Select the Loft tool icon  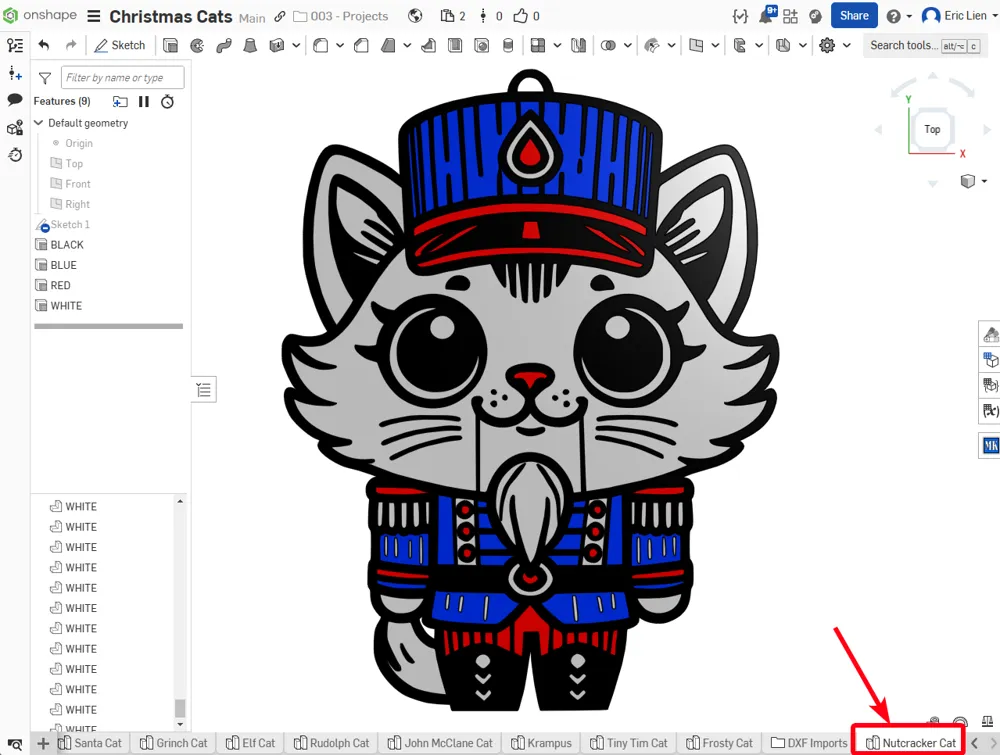(x=250, y=45)
